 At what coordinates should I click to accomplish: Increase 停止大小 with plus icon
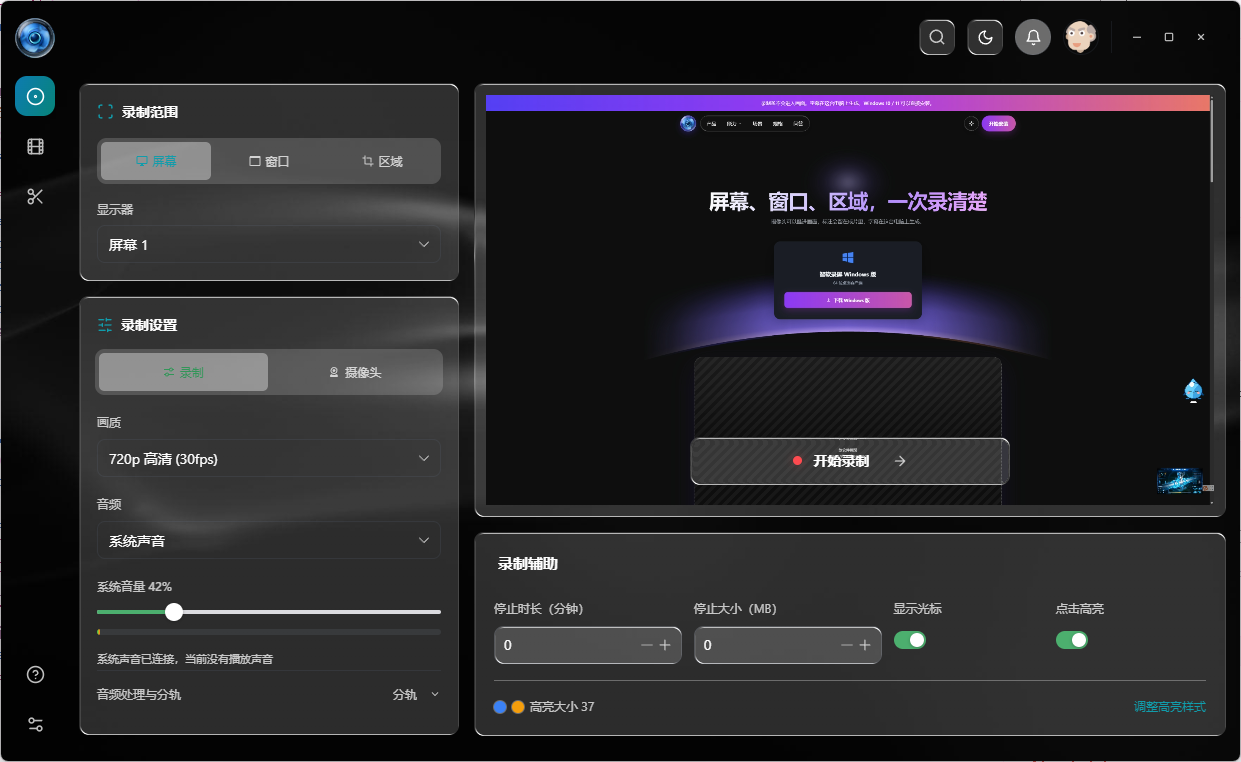pyautogui.click(x=865, y=645)
